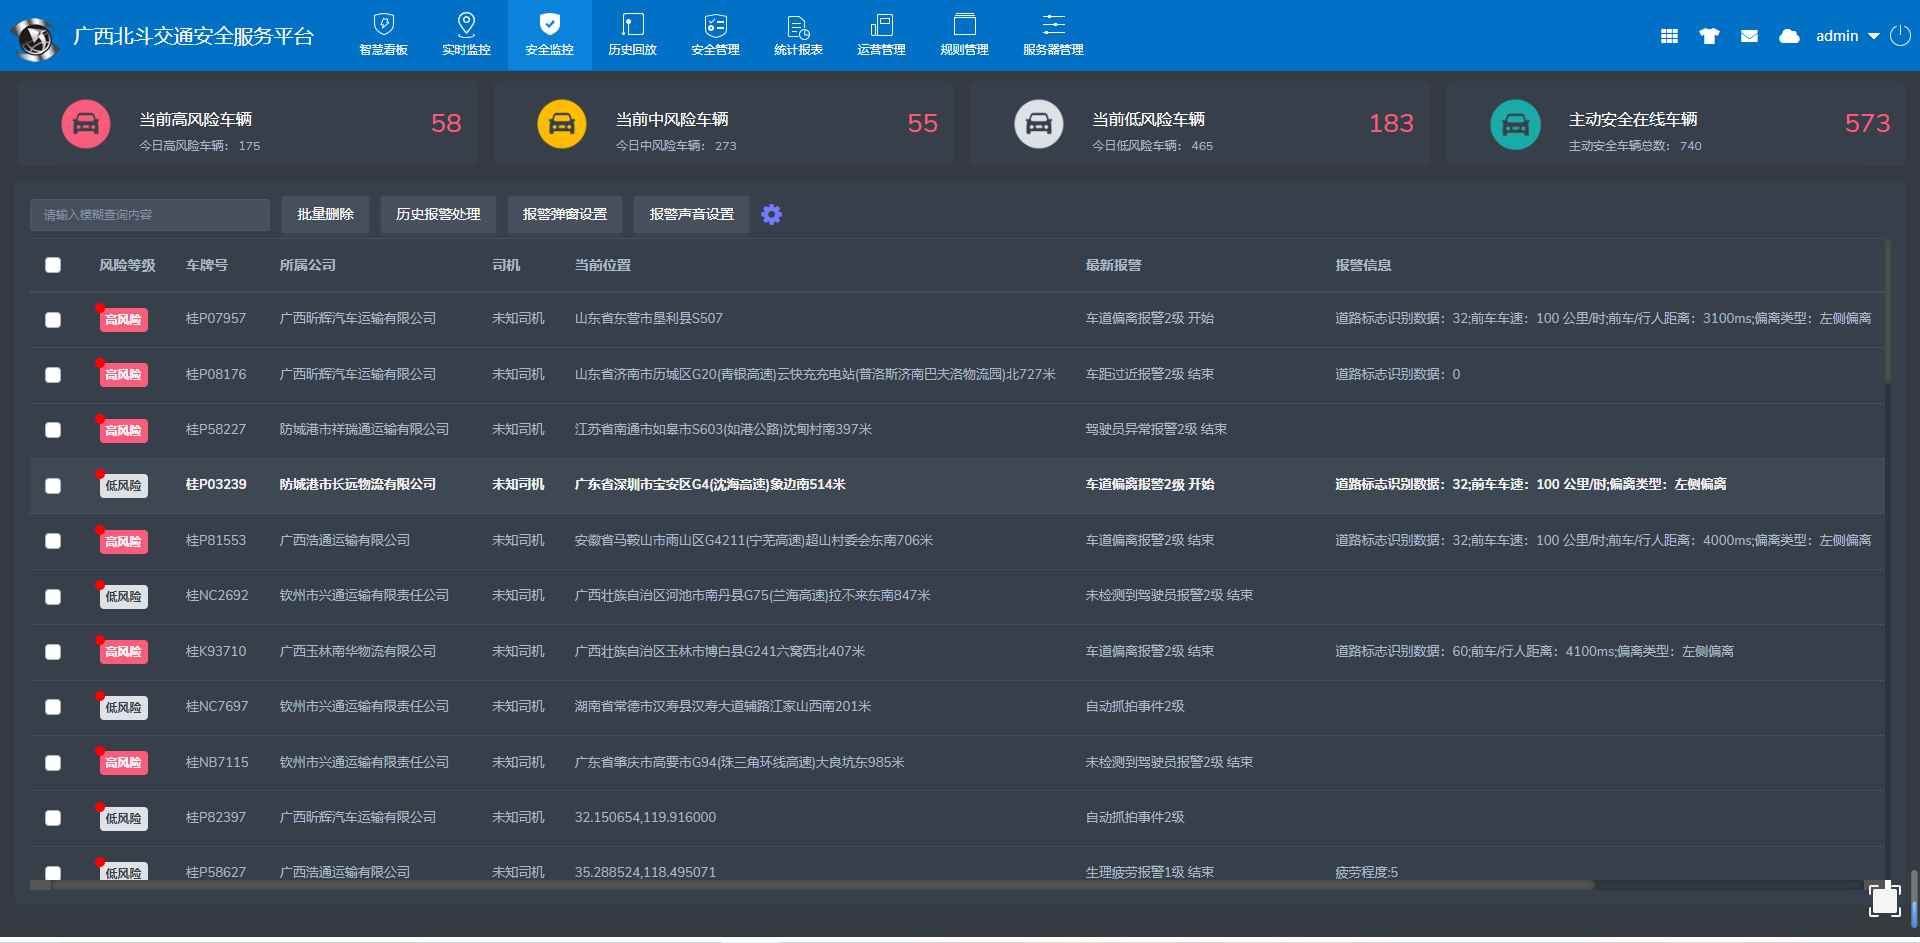Open the 运营管理 navigation icon
The image size is (1920, 943).
tap(881, 24)
